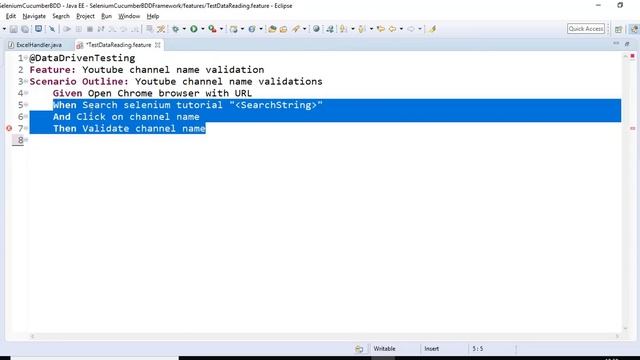
Task: Click the Step Over icon
Action: coord(124,29)
